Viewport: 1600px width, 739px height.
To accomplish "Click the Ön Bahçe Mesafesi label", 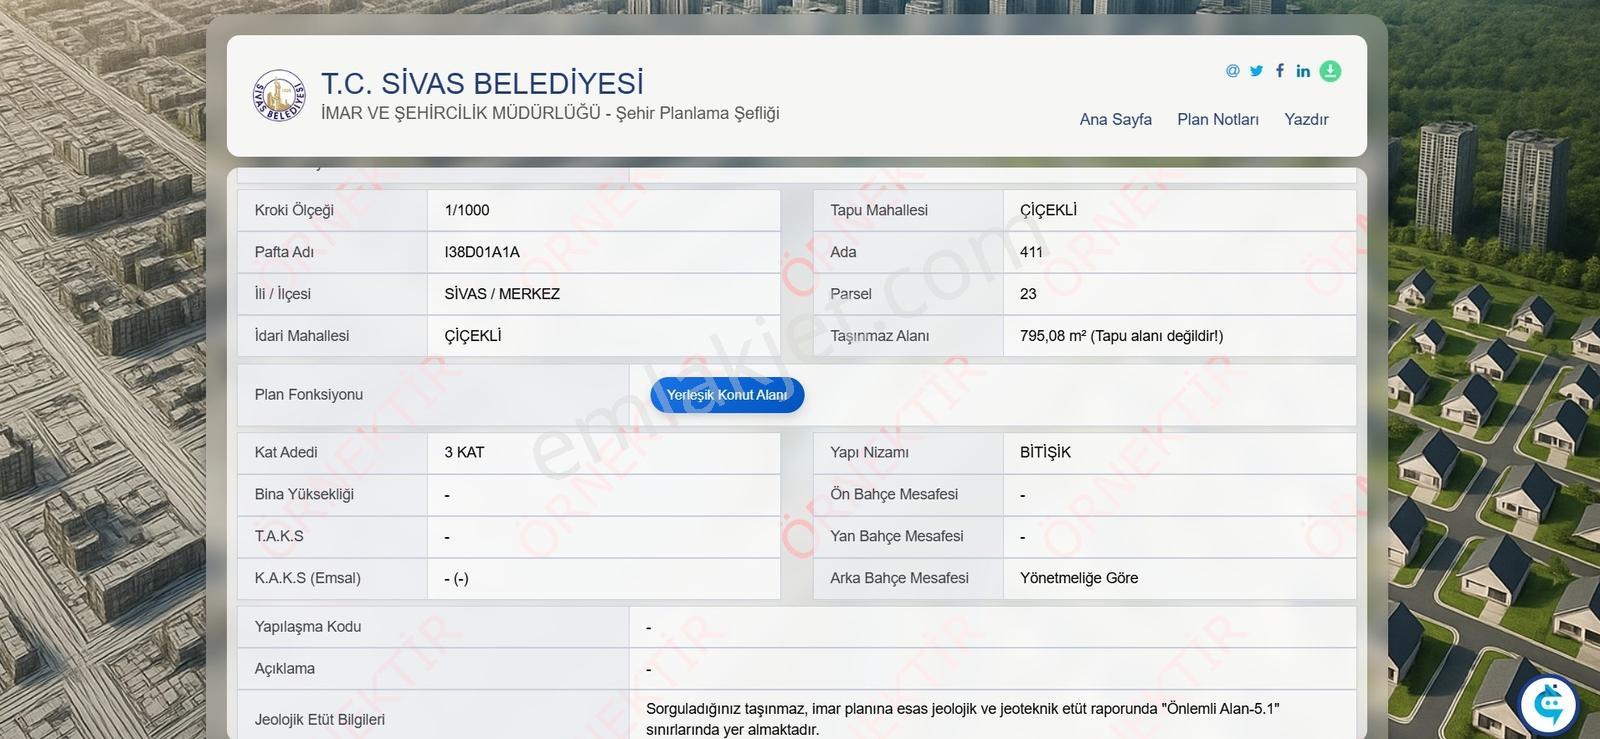I will 894,494.
